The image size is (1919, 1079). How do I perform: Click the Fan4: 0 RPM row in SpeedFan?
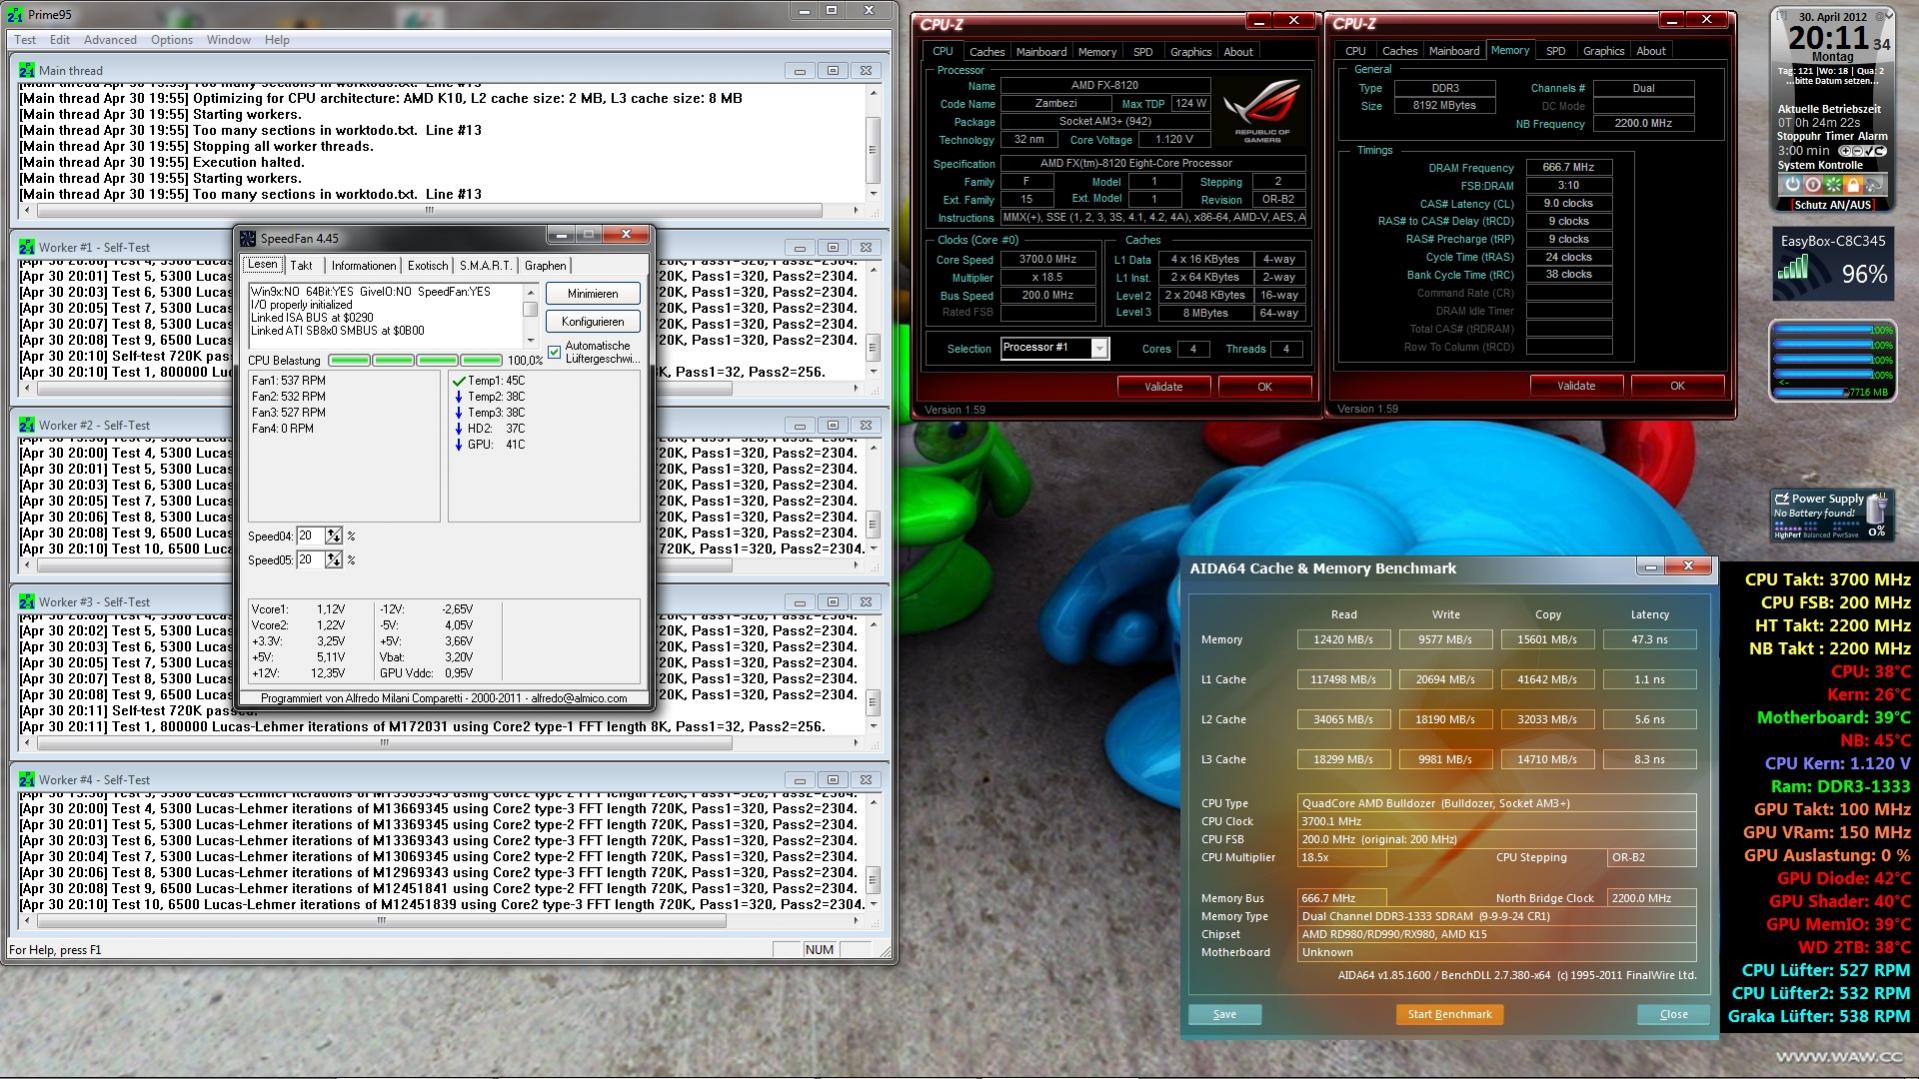click(283, 429)
